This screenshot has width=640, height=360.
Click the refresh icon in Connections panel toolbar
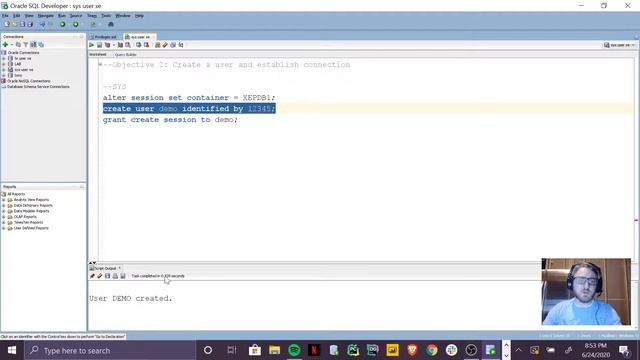18,44
